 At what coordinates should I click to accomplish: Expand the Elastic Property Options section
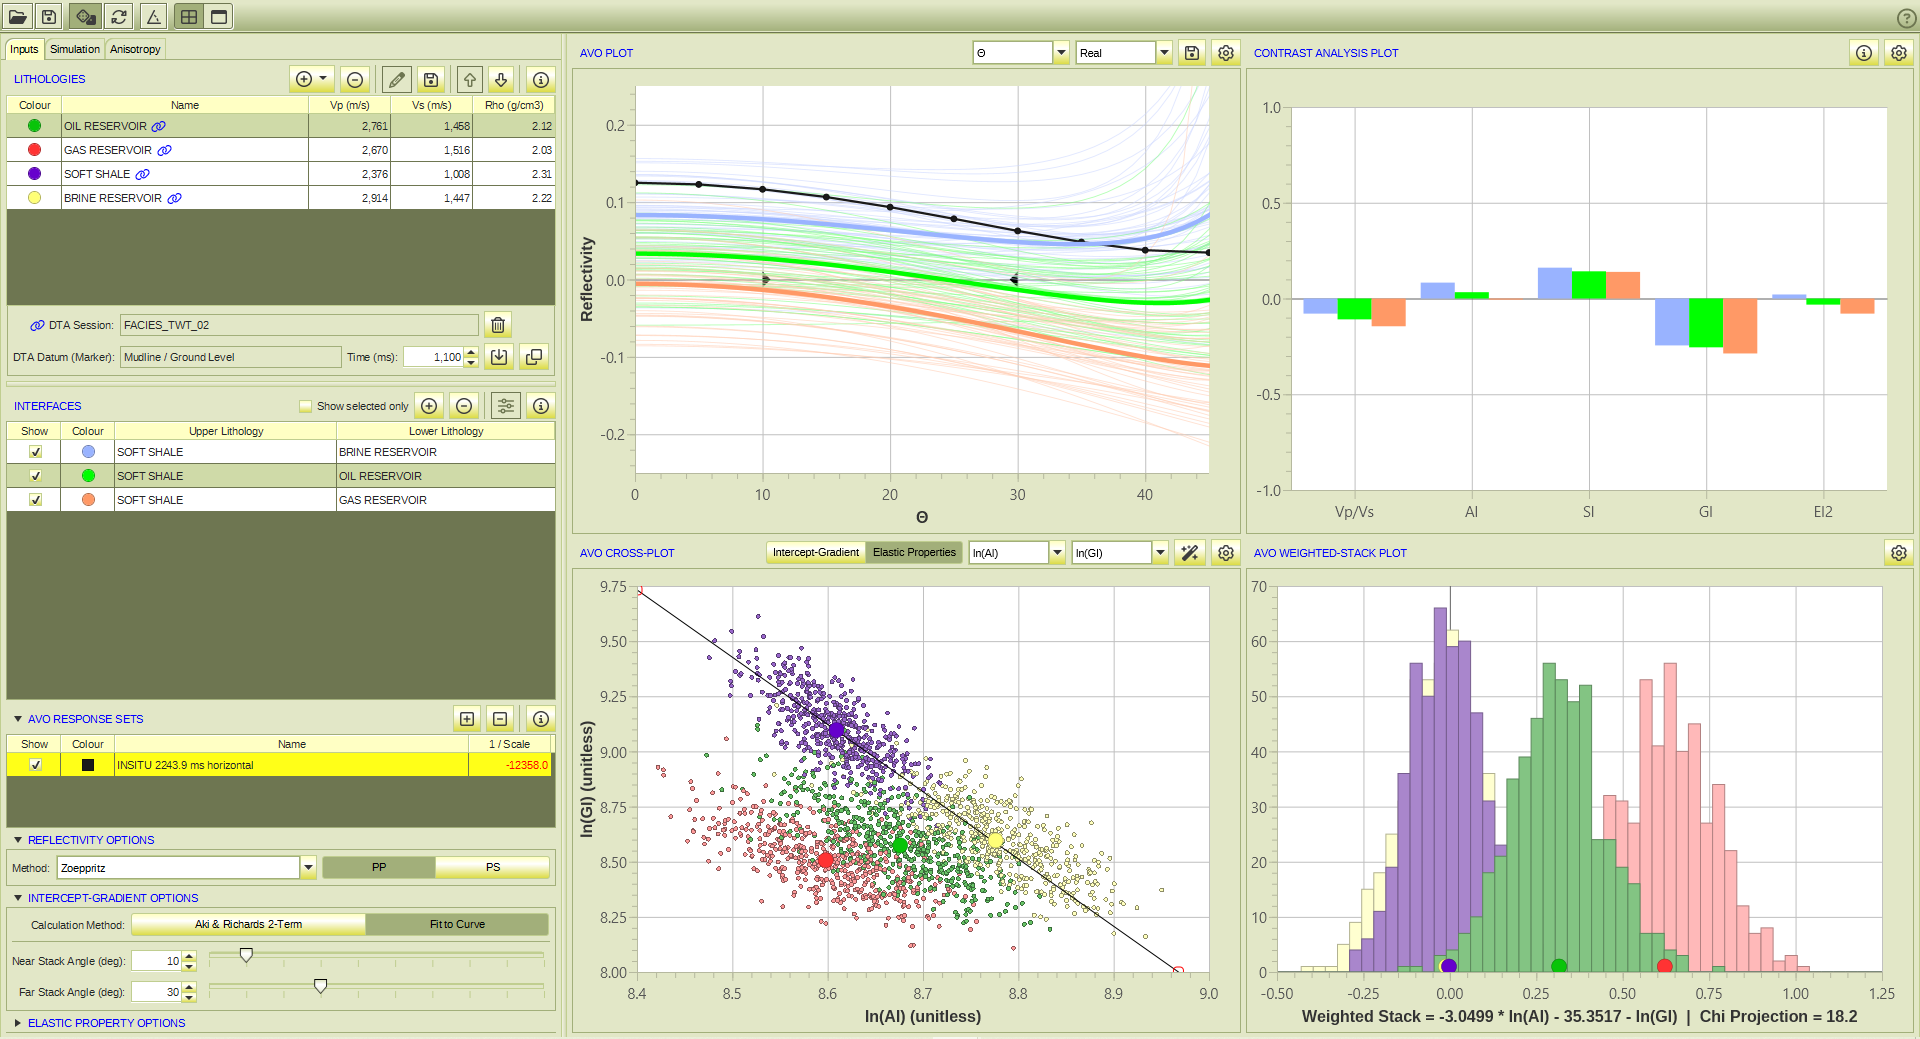[18, 1023]
